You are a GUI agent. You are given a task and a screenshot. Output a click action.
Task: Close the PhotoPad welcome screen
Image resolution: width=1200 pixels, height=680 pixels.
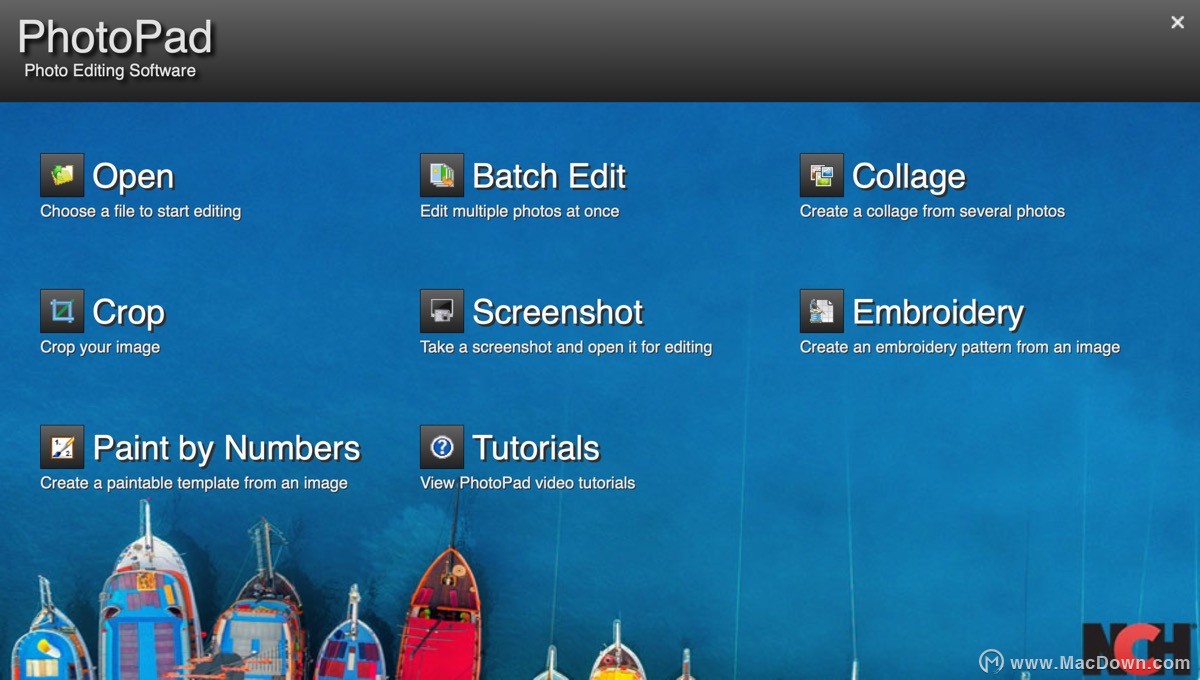[1177, 22]
